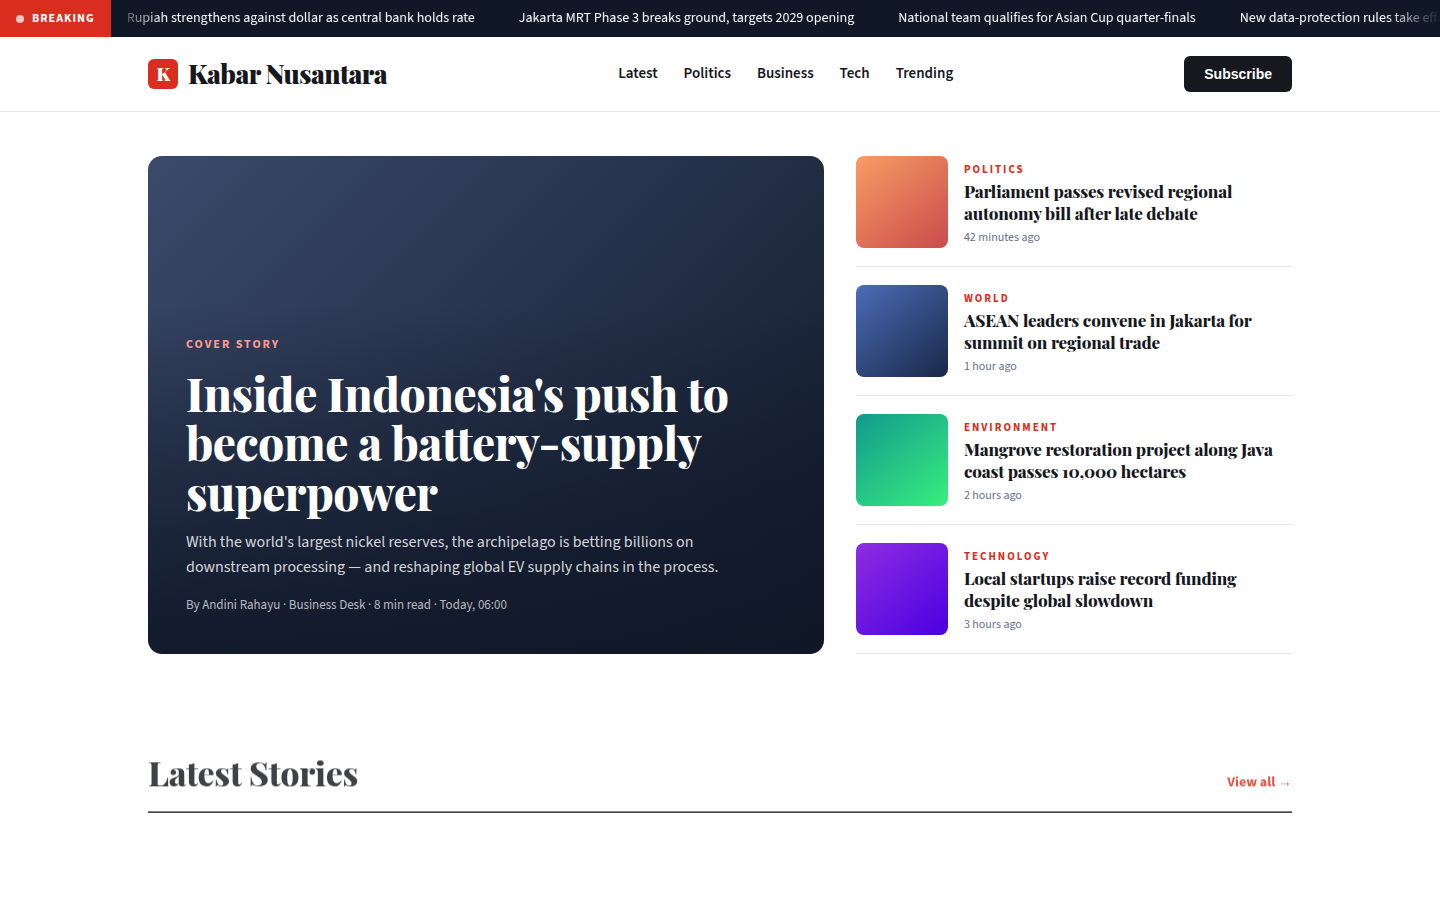Click the red K logo icon

(x=163, y=74)
